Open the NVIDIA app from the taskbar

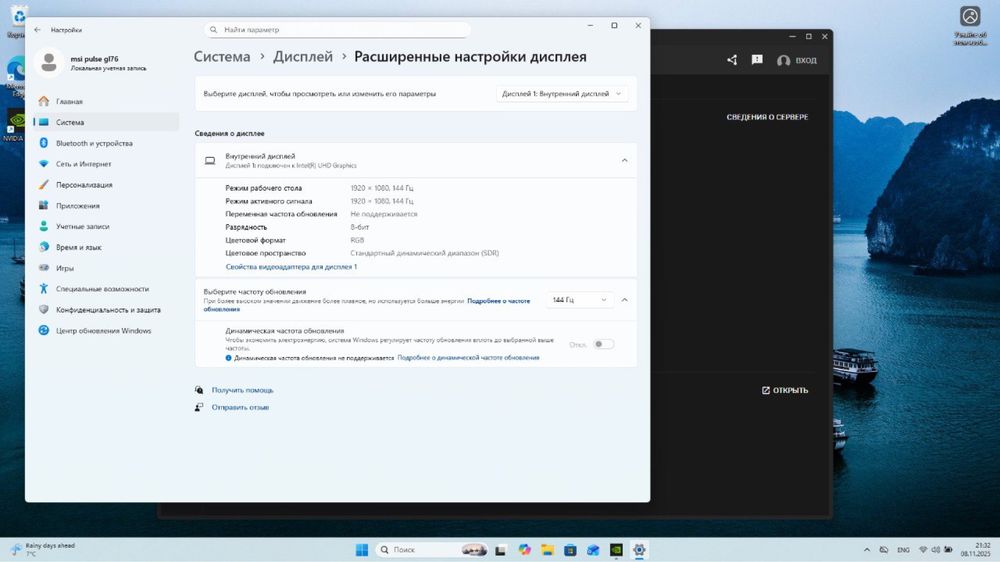(x=616, y=550)
